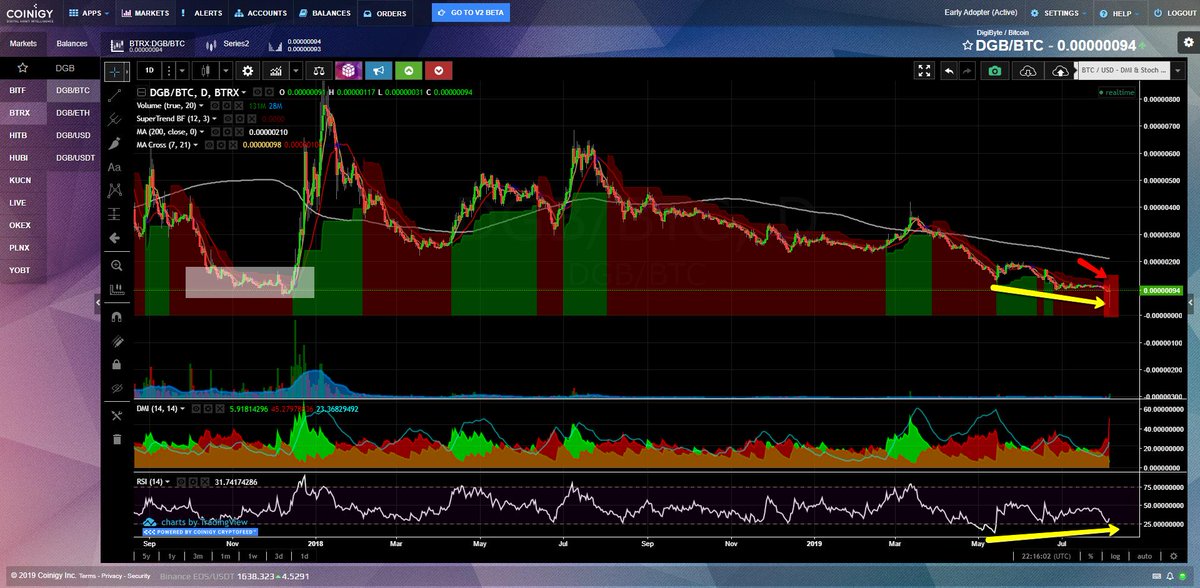Open the APPS dropdown menu
Screen dimensions: 1200x588
[x=90, y=14]
